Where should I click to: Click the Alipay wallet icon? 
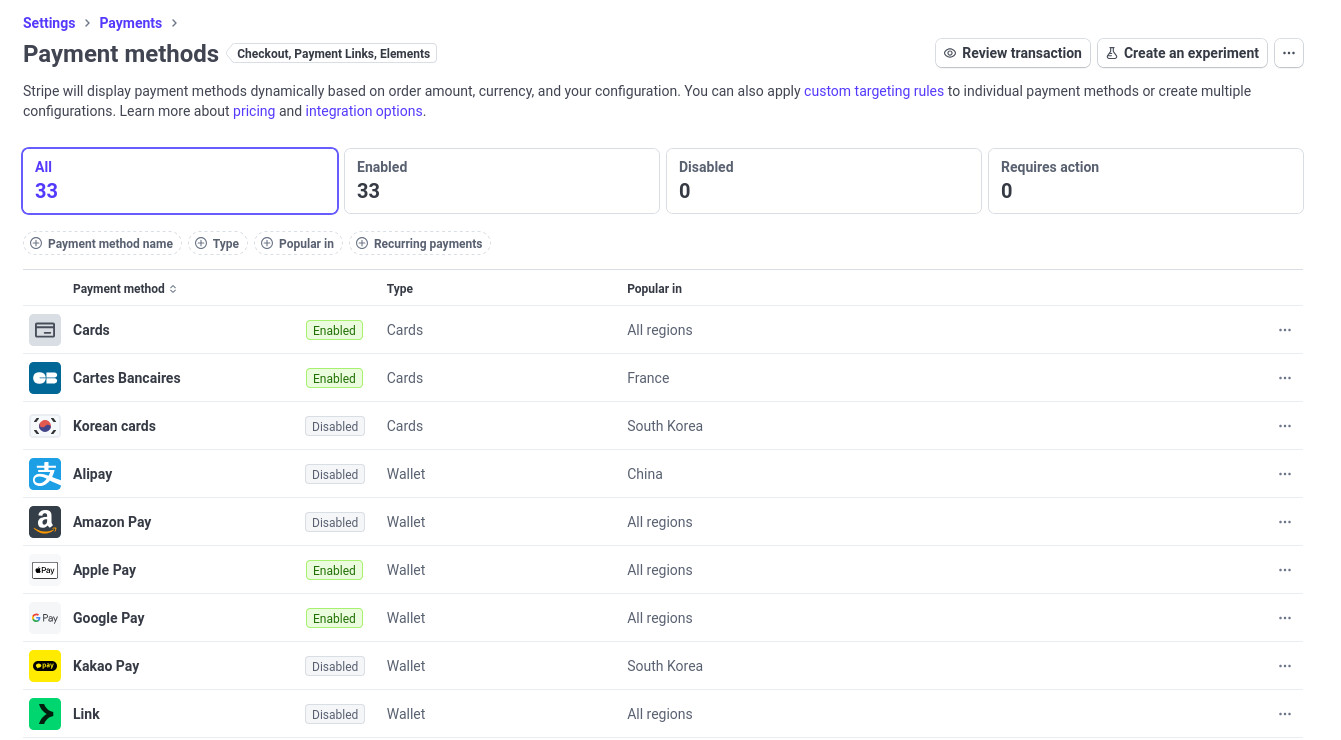(45, 474)
